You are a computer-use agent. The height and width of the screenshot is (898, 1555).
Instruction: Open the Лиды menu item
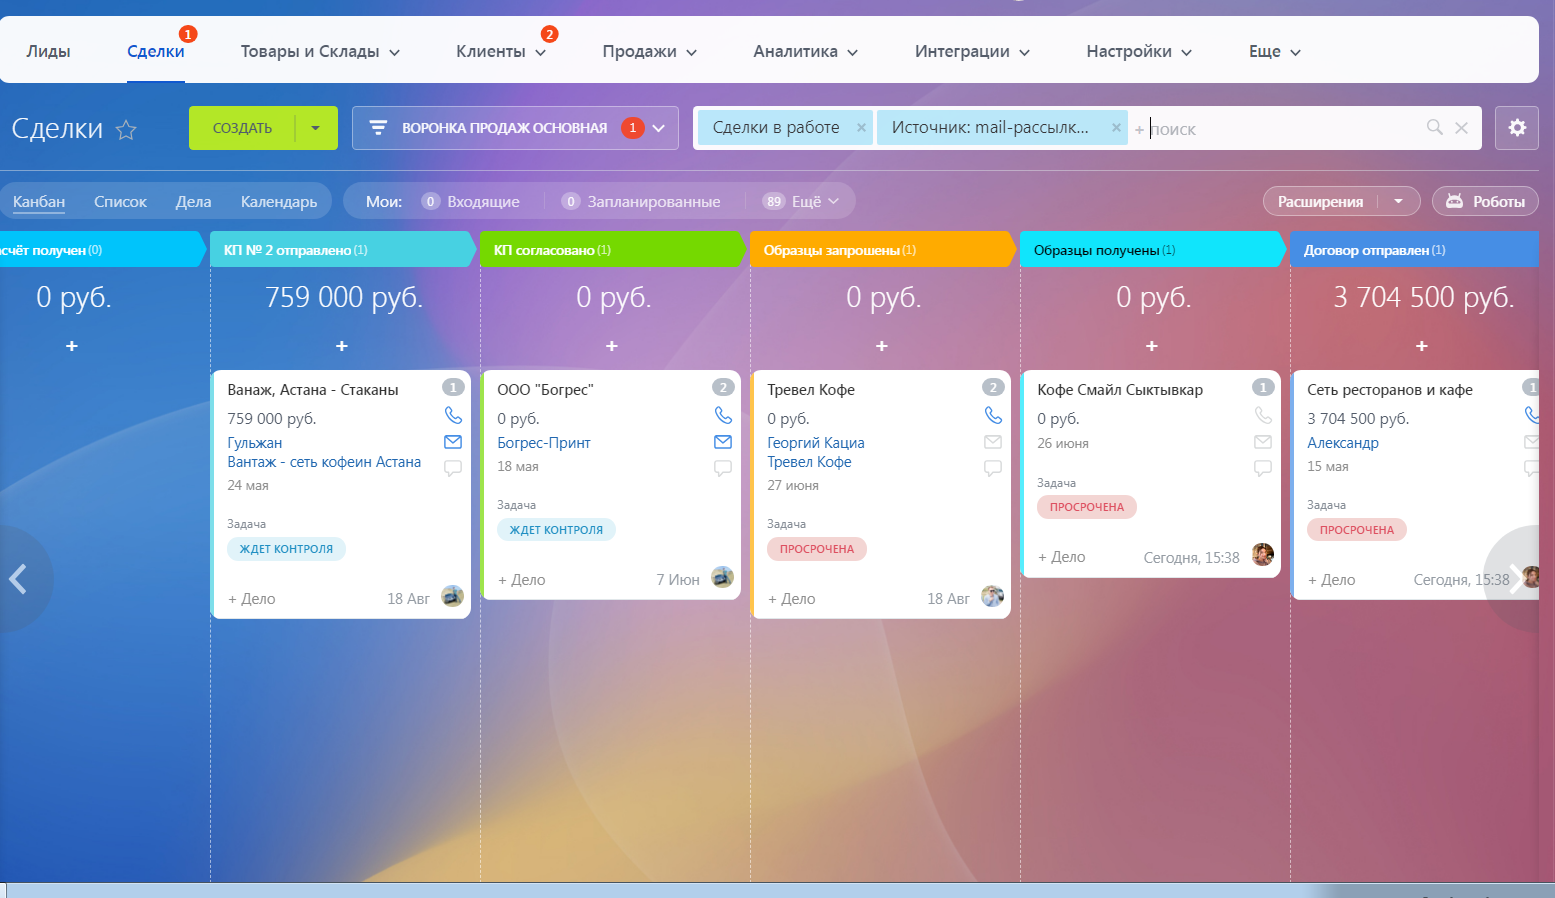point(48,51)
